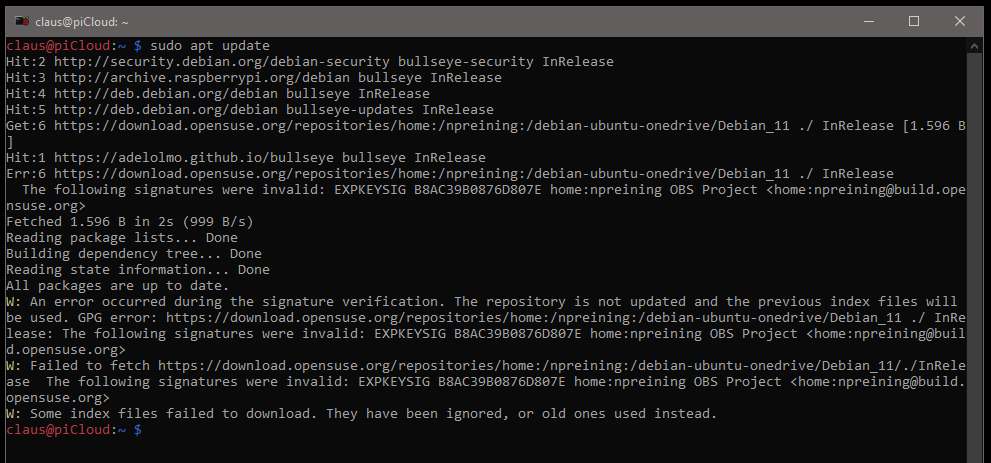The height and width of the screenshot is (463, 991).
Task: Select the 'Hit:4' deb.debian.org bullseye line
Action: pyautogui.click(x=217, y=93)
